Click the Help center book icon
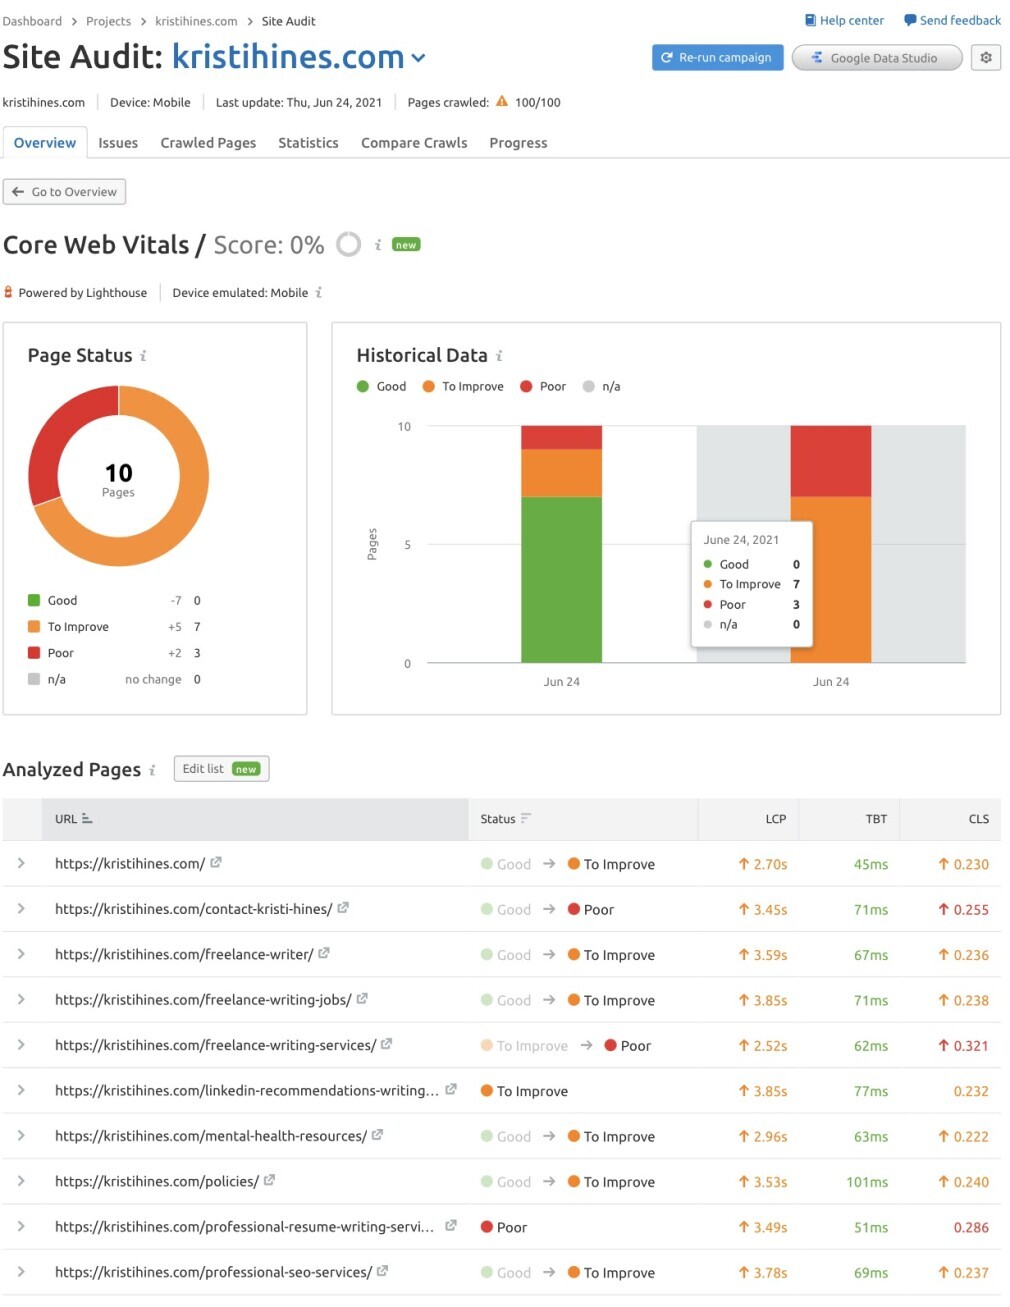This screenshot has height=1307, width=1010. pos(810,20)
